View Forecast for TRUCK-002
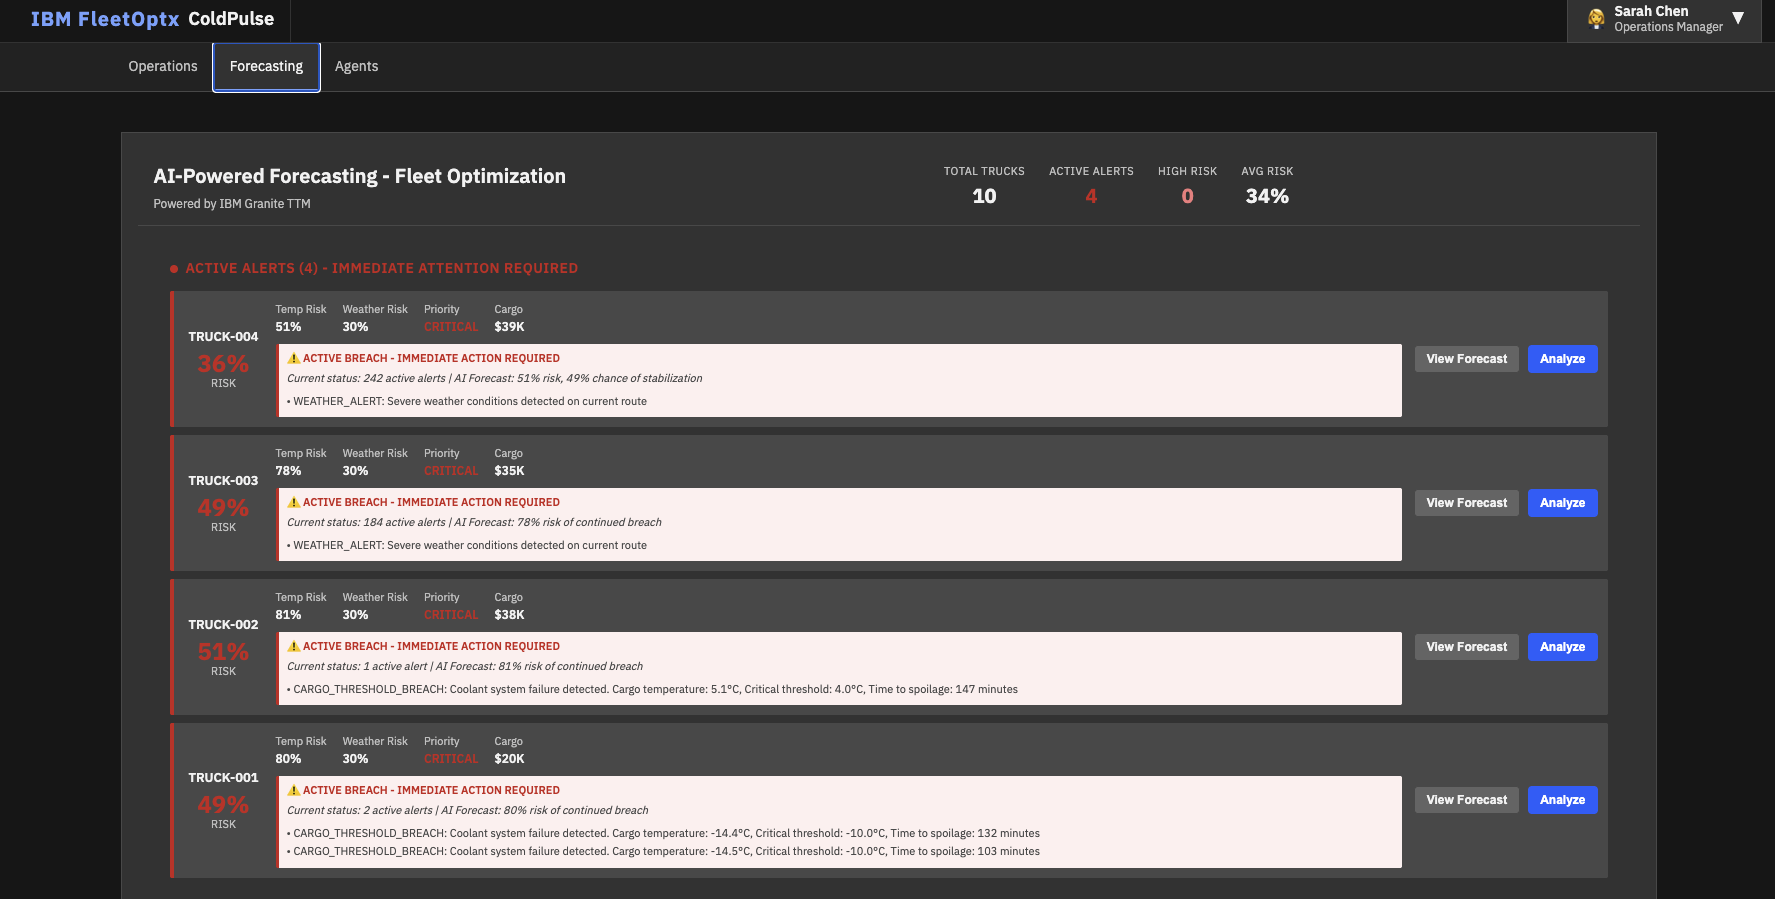Image resolution: width=1775 pixels, height=899 pixels. pyautogui.click(x=1467, y=647)
